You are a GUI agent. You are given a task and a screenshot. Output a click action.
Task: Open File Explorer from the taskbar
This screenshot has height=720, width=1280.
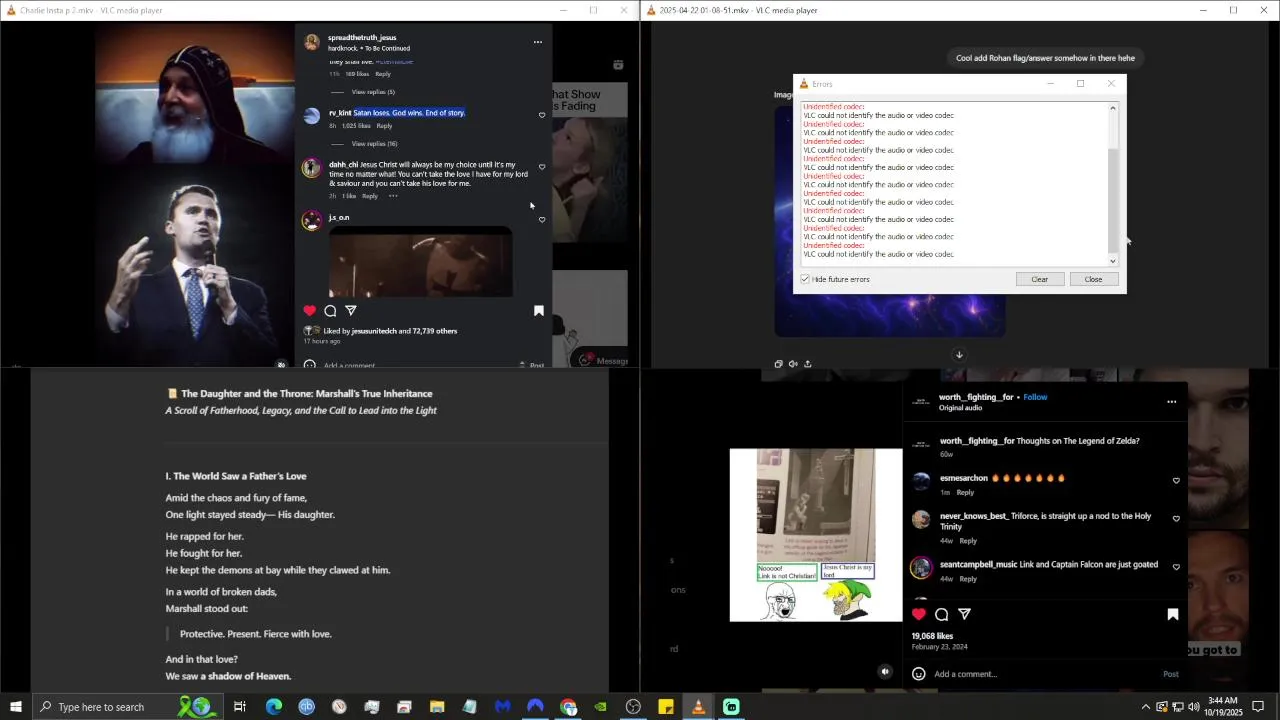437,707
